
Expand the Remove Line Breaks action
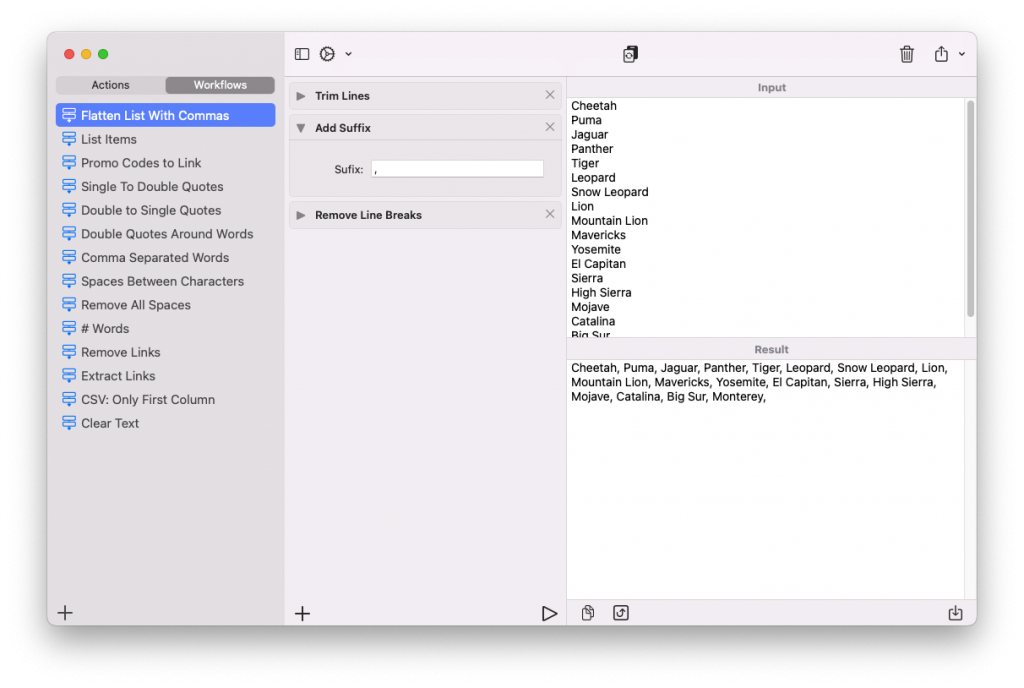(x=300, y=215)
